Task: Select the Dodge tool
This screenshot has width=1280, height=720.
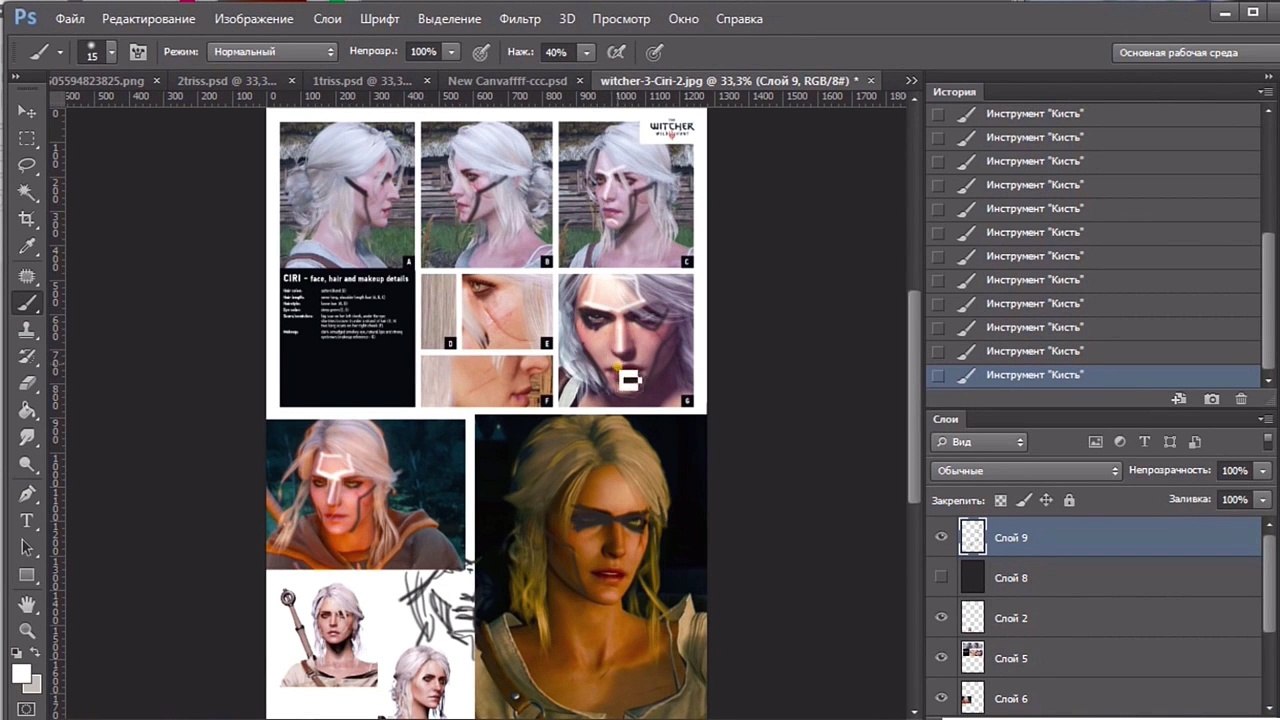Action: coord(27,465)
